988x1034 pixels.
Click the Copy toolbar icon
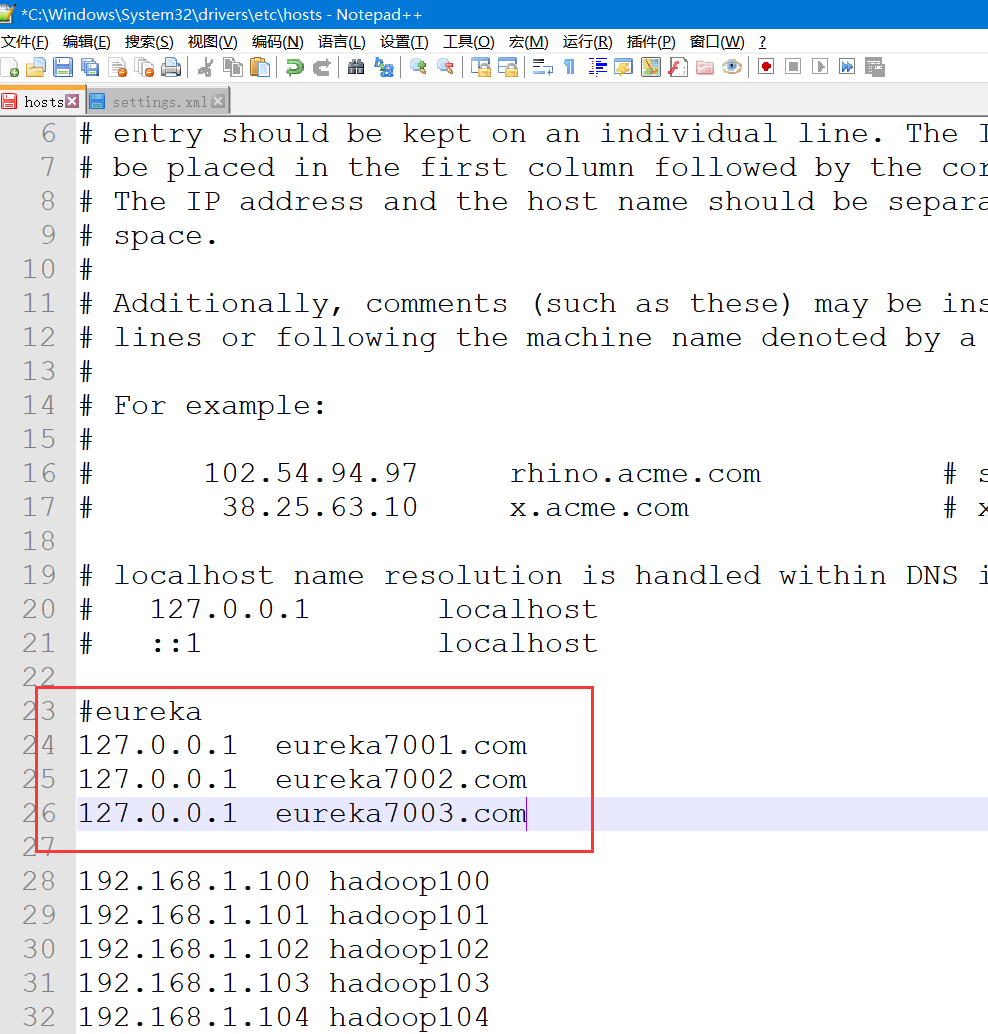click(x=233, y=67)
